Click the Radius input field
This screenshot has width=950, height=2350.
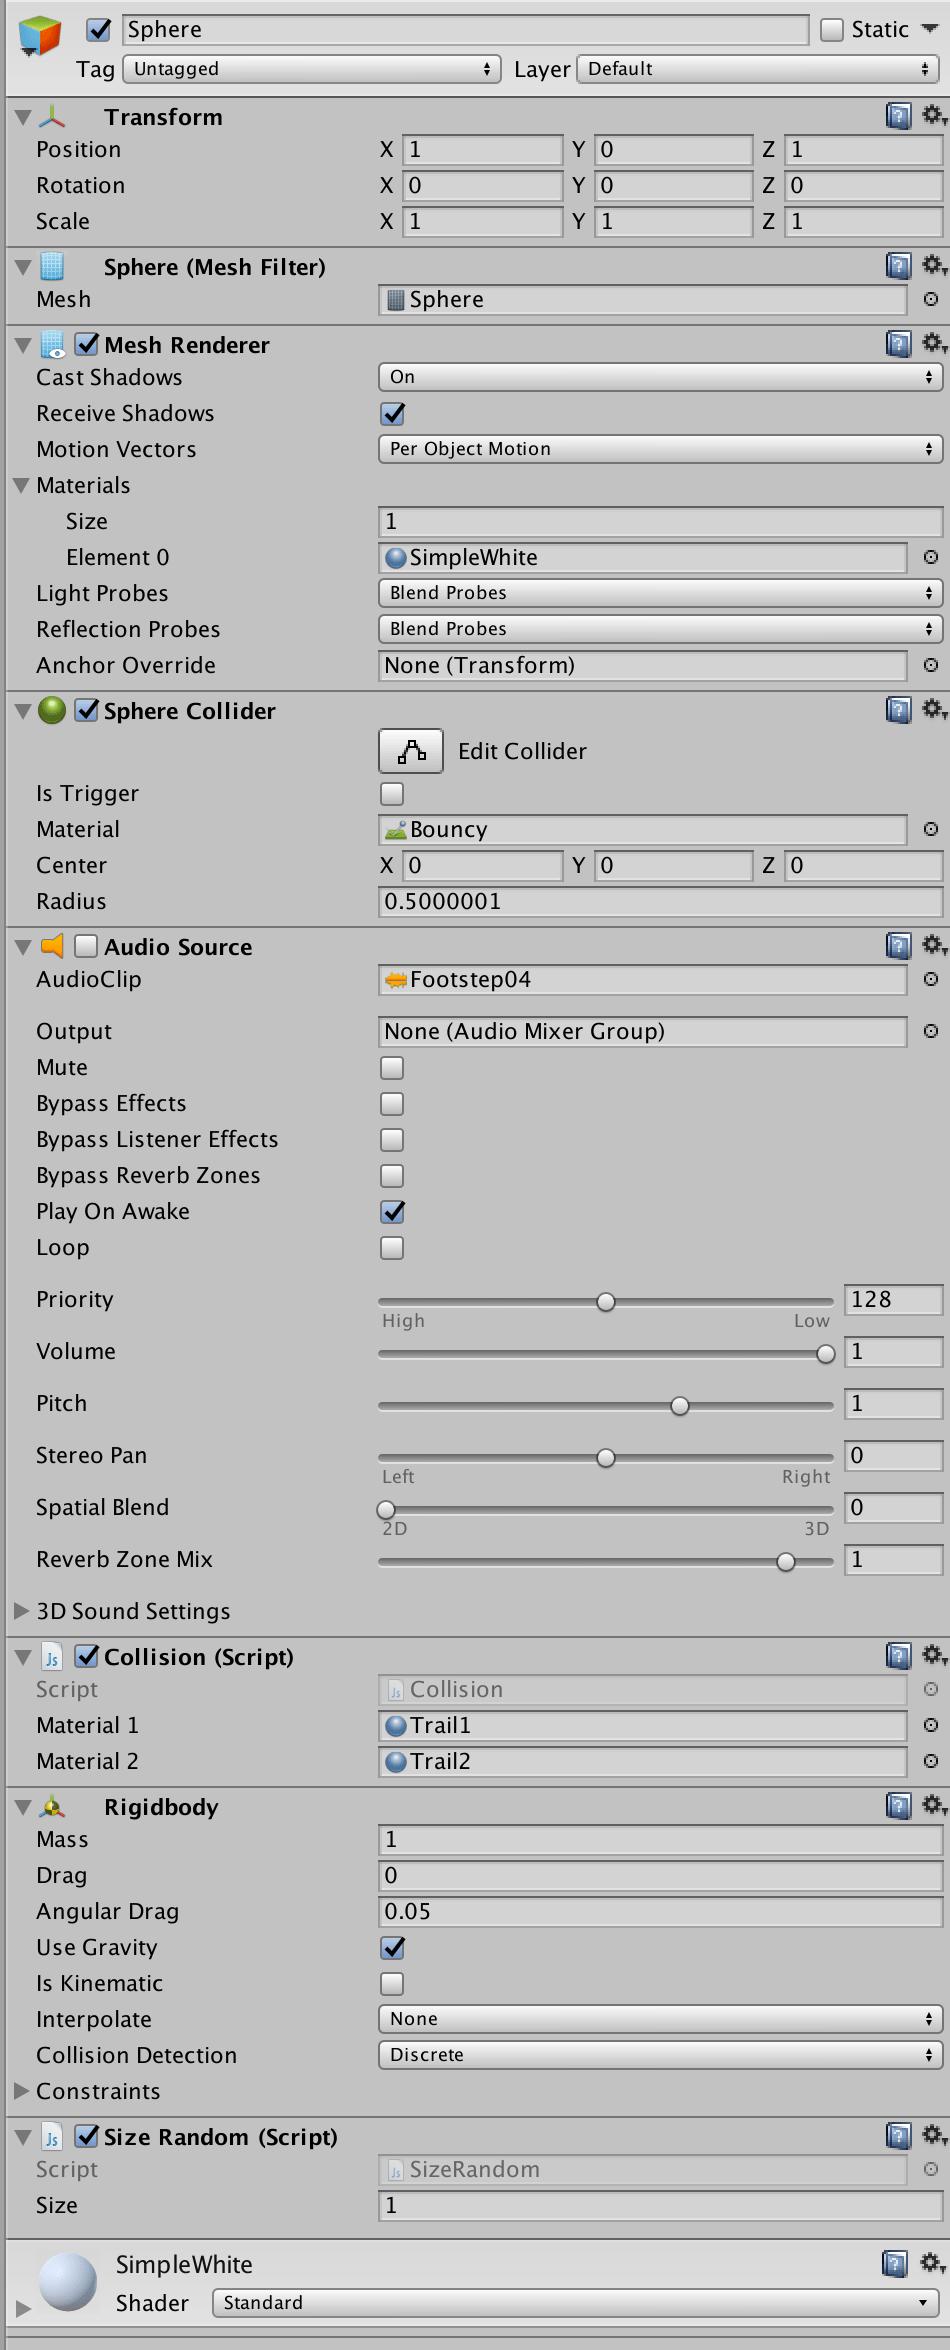click(x=660, y=901)
